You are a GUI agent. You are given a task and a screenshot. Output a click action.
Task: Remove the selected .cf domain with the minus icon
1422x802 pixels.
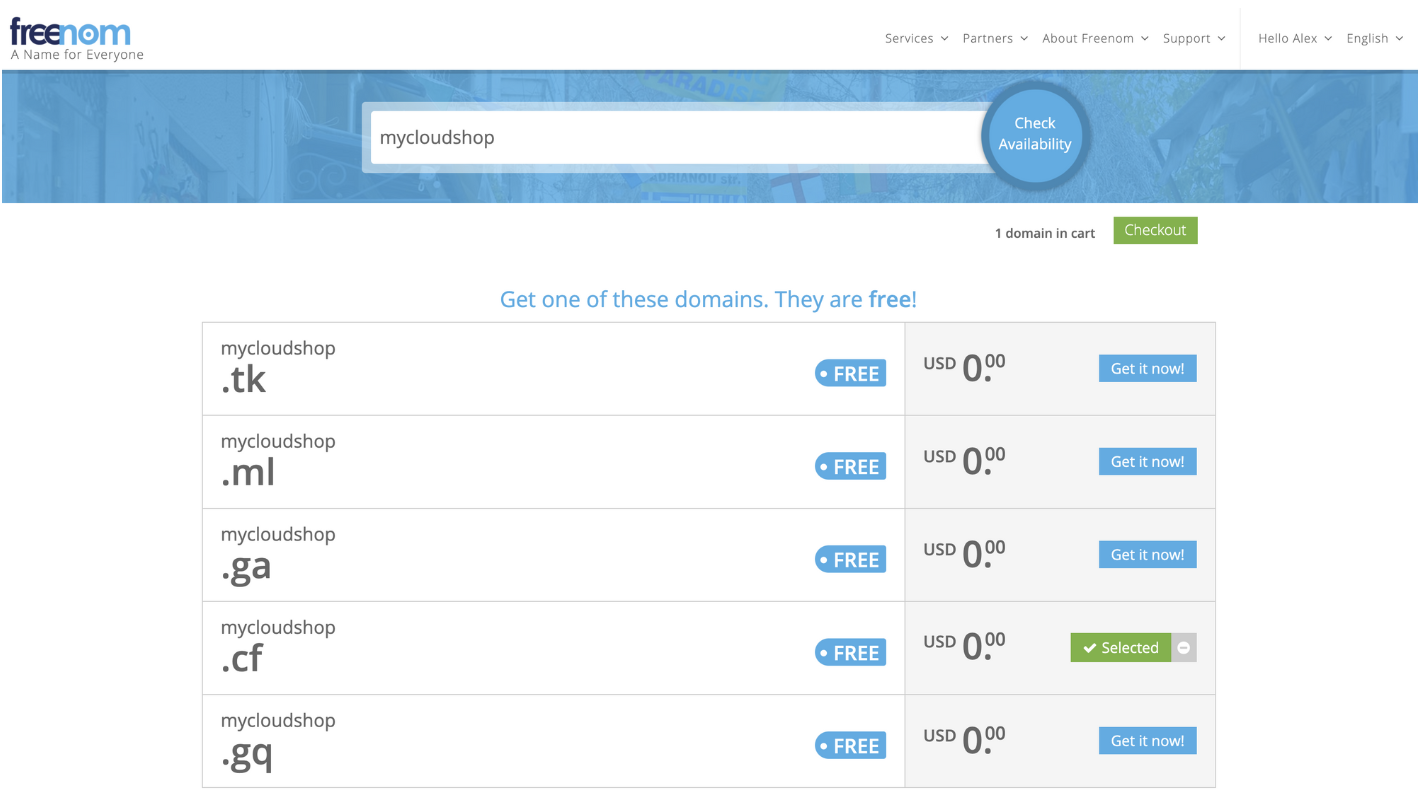pyautogui.click(x=1184, y=648)
